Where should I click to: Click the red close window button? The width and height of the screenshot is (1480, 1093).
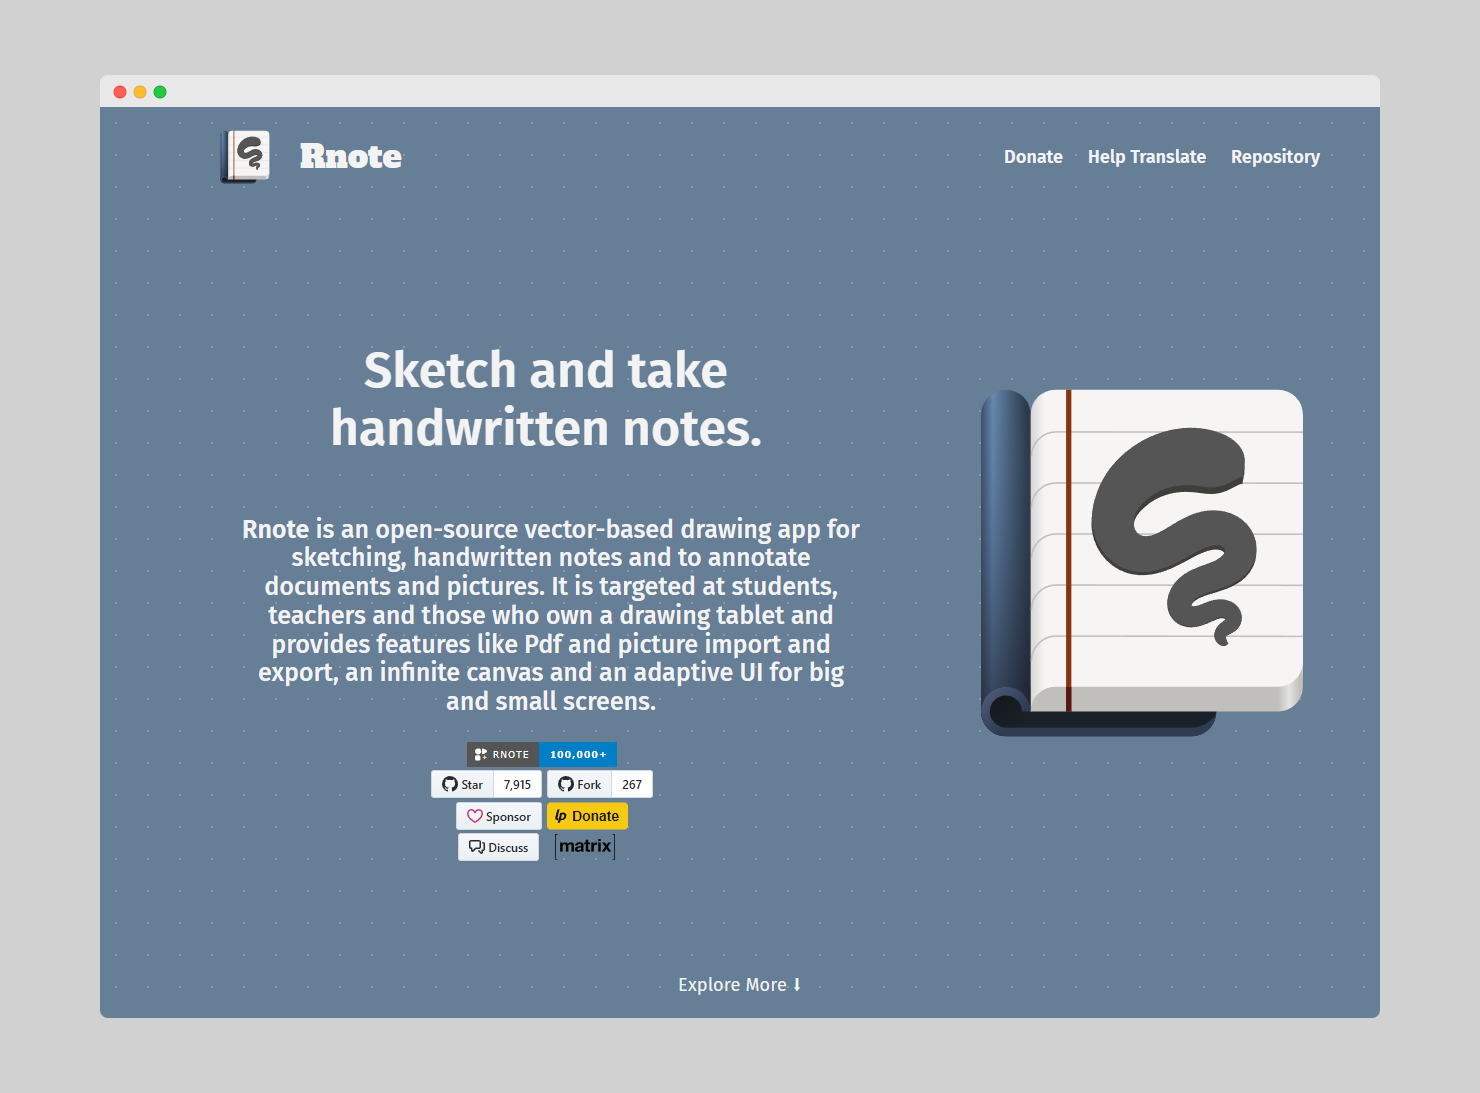pos(120,92)
